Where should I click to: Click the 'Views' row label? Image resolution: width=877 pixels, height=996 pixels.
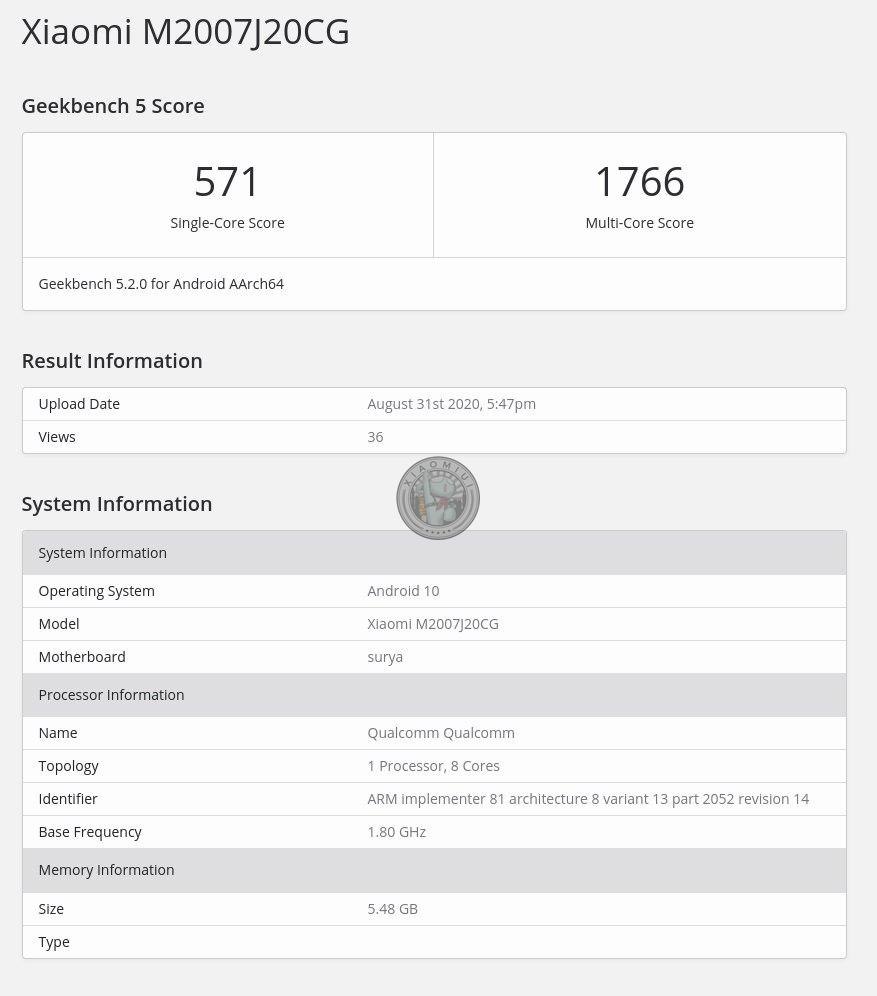coord(57,437)
